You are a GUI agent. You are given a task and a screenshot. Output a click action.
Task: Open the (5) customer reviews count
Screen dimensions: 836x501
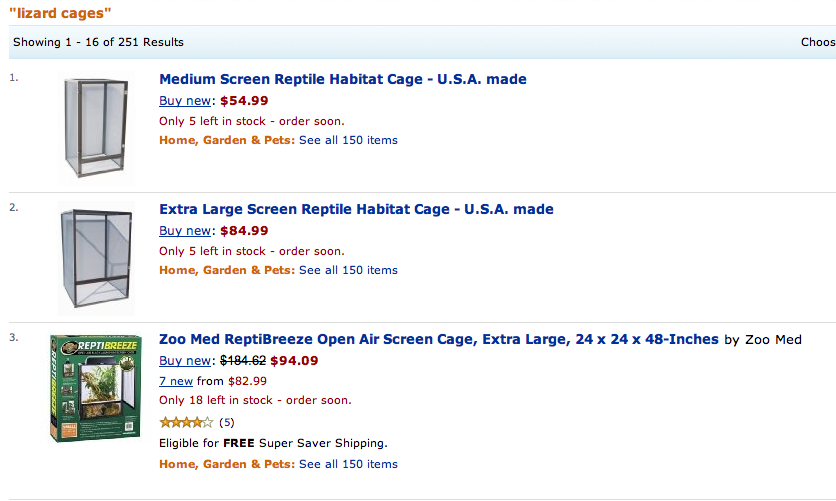[x=226, y=422]
